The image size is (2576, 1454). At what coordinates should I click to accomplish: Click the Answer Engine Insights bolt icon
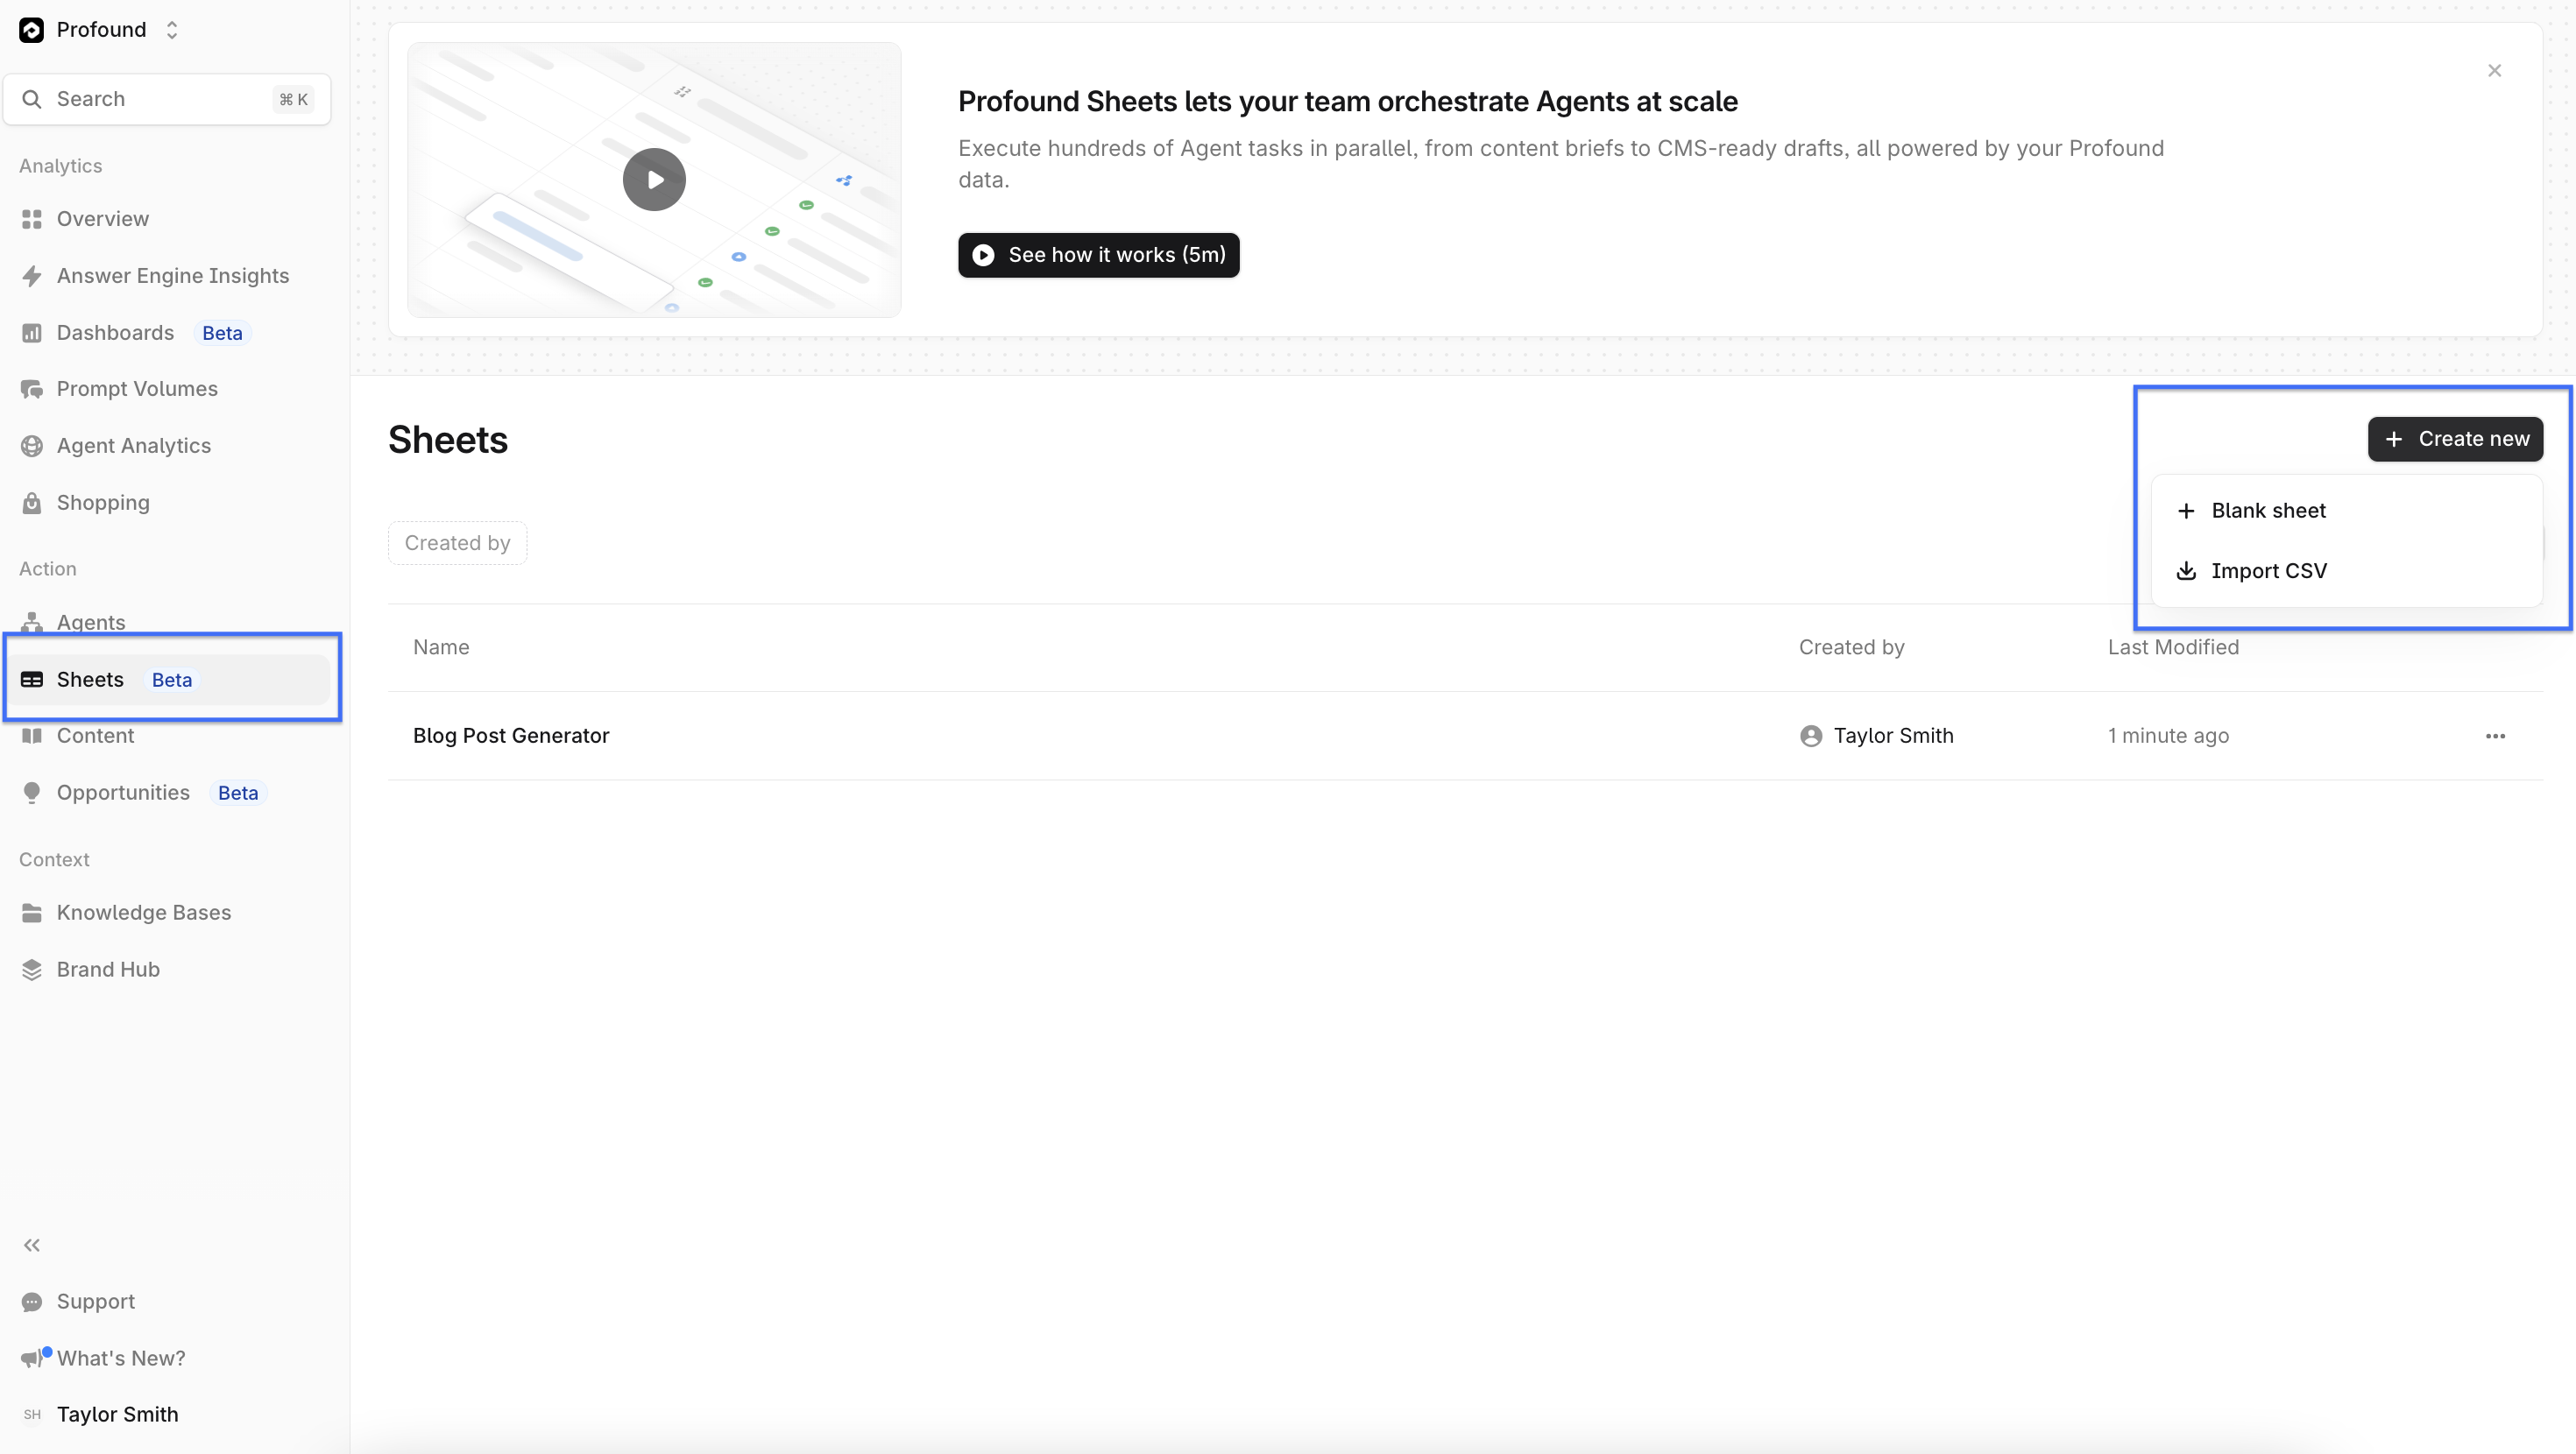pos(32,276)
